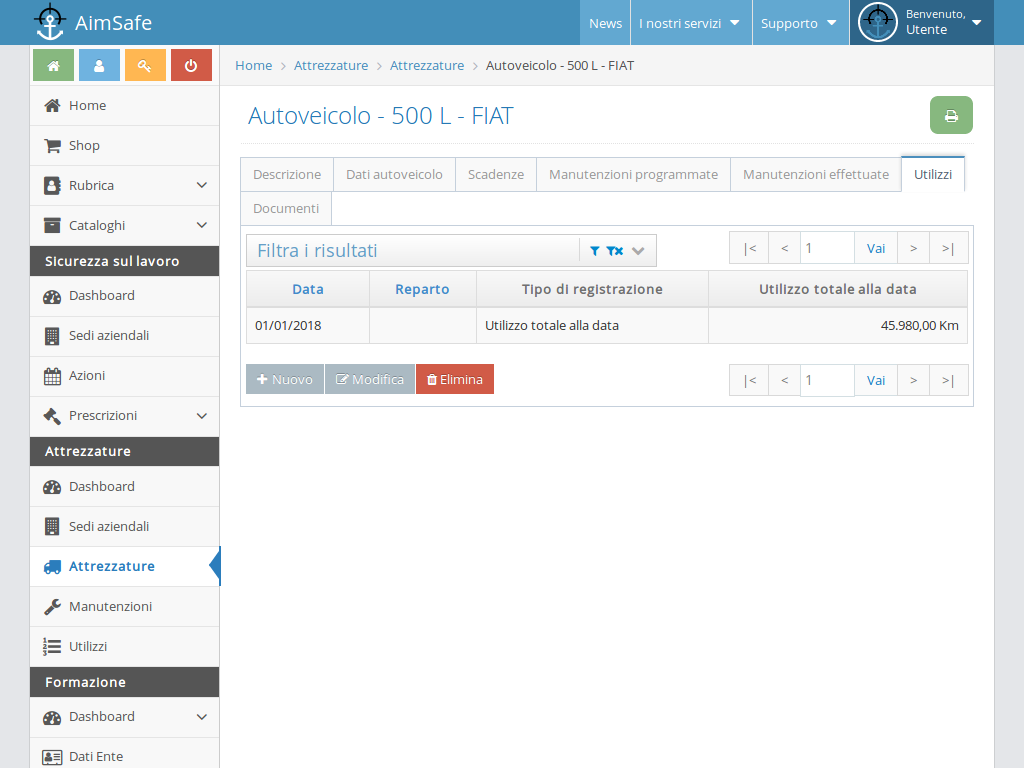Screen dimensions: 1024x768
Task: Click the Home breadcrumb link
Action: 253,65
